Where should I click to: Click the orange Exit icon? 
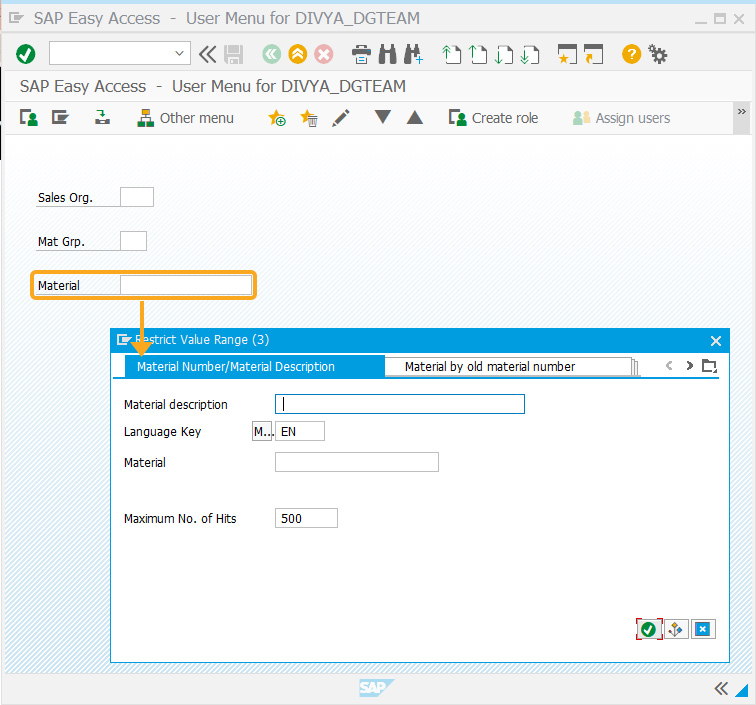click(297, 54)
